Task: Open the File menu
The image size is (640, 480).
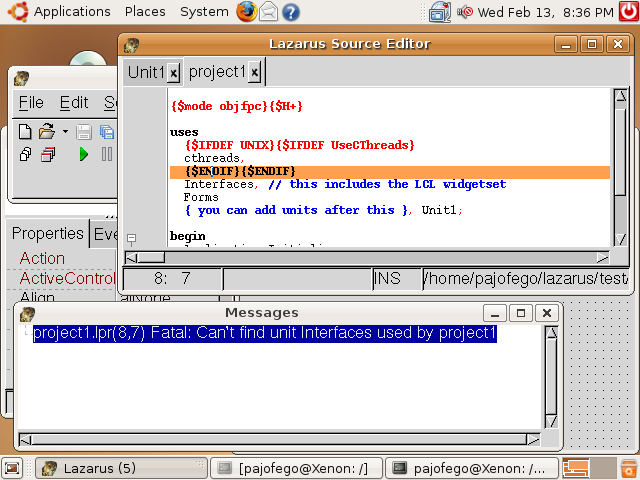Action: click(31, 103)
